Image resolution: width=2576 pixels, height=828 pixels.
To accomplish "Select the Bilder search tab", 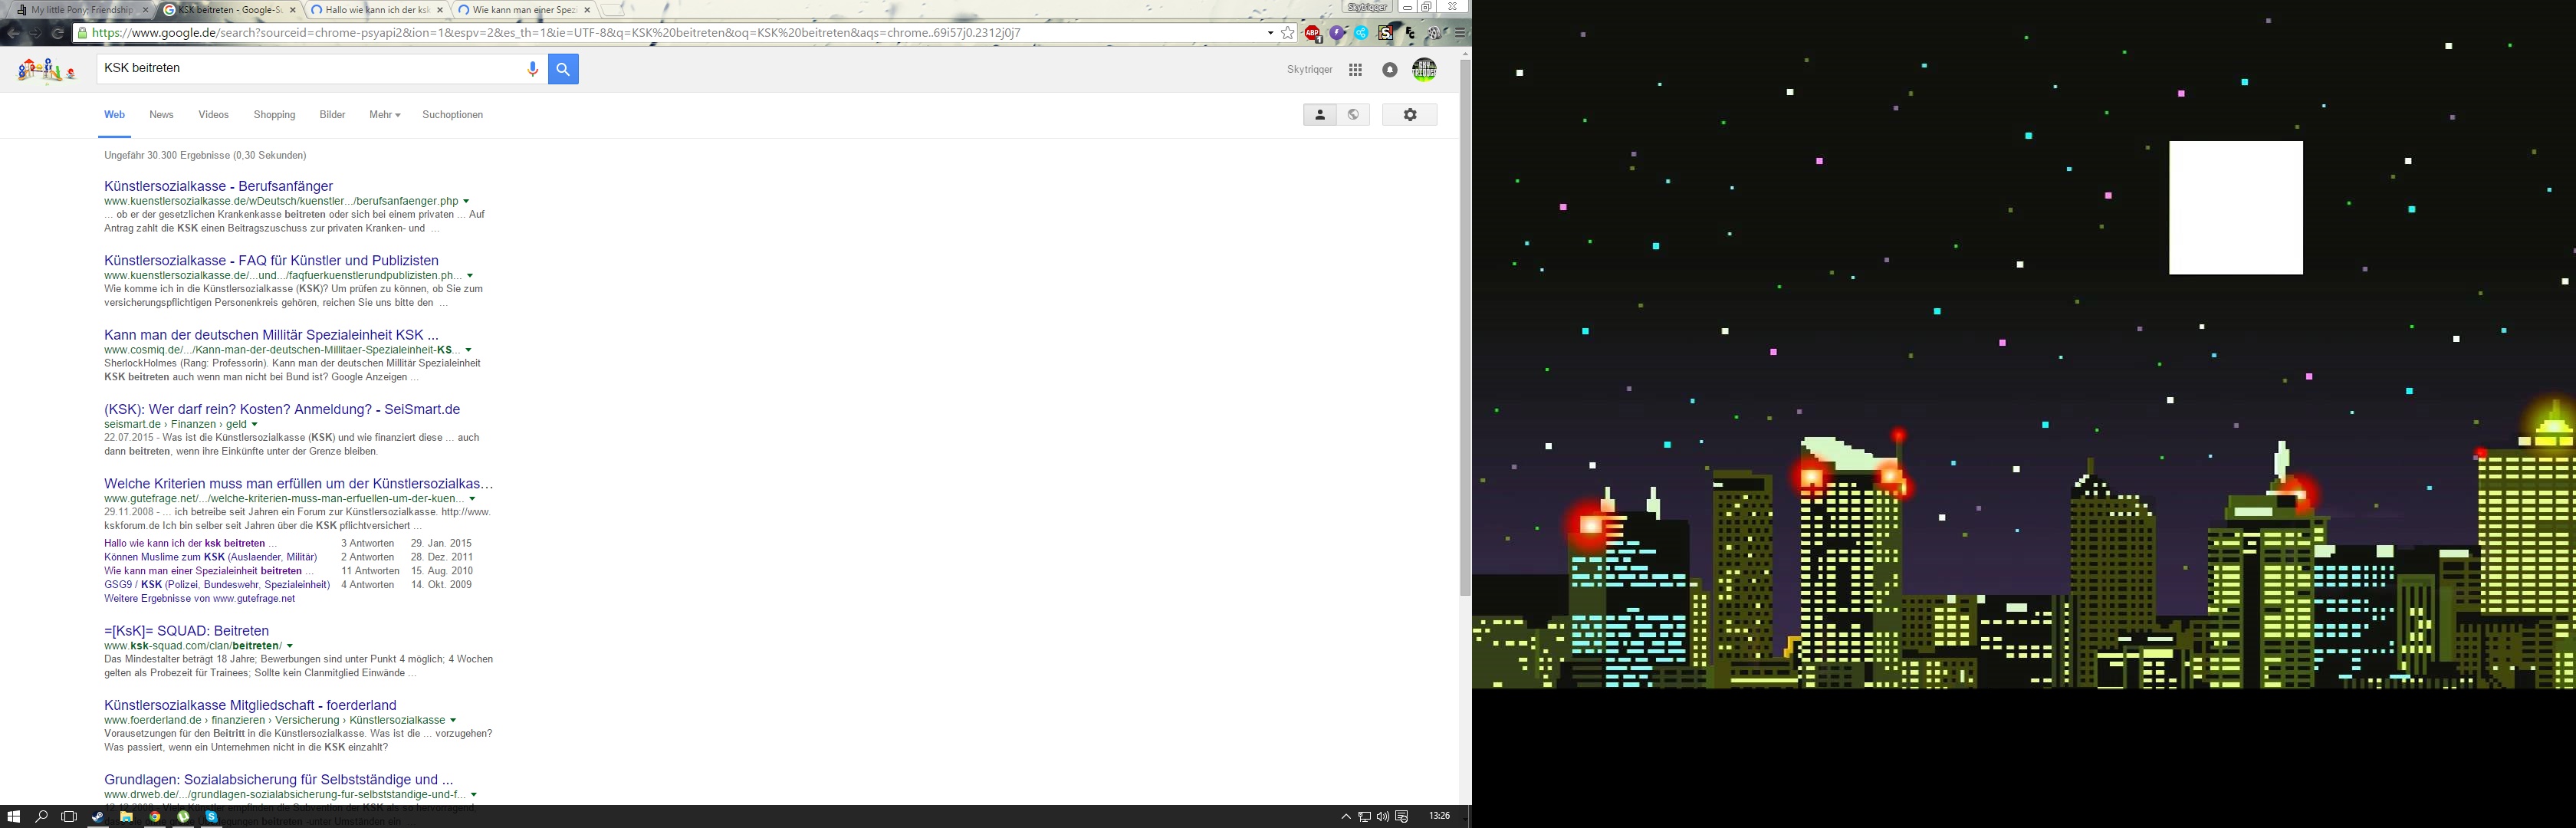I will [332, 115].
